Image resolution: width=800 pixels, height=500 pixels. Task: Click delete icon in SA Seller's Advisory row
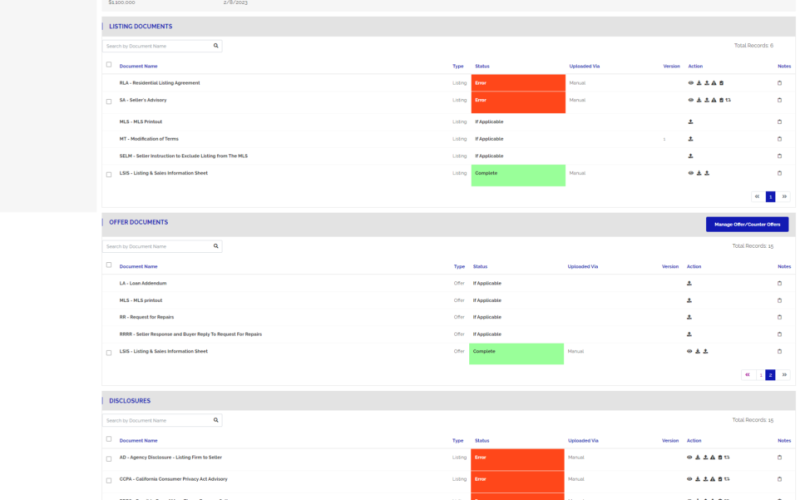coord(721,100)
